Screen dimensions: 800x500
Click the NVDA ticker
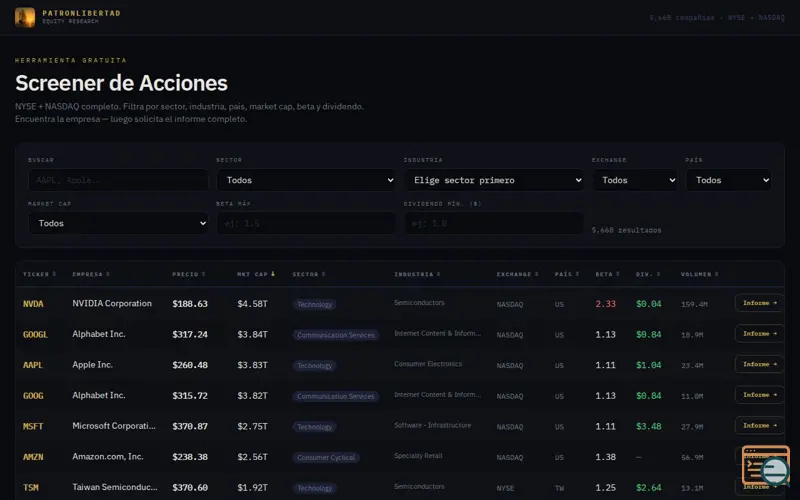[x=33, y=304]
